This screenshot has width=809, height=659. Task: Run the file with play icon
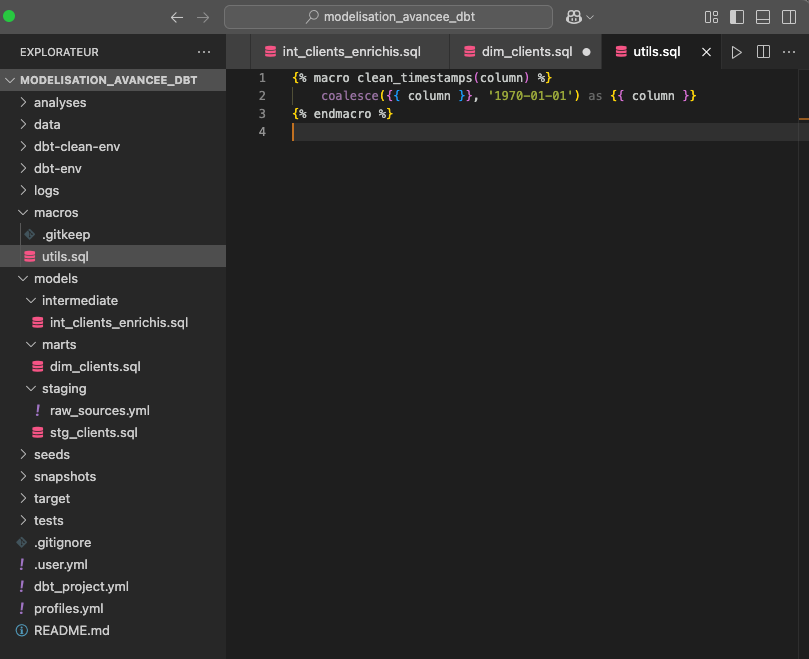[737, 52]
